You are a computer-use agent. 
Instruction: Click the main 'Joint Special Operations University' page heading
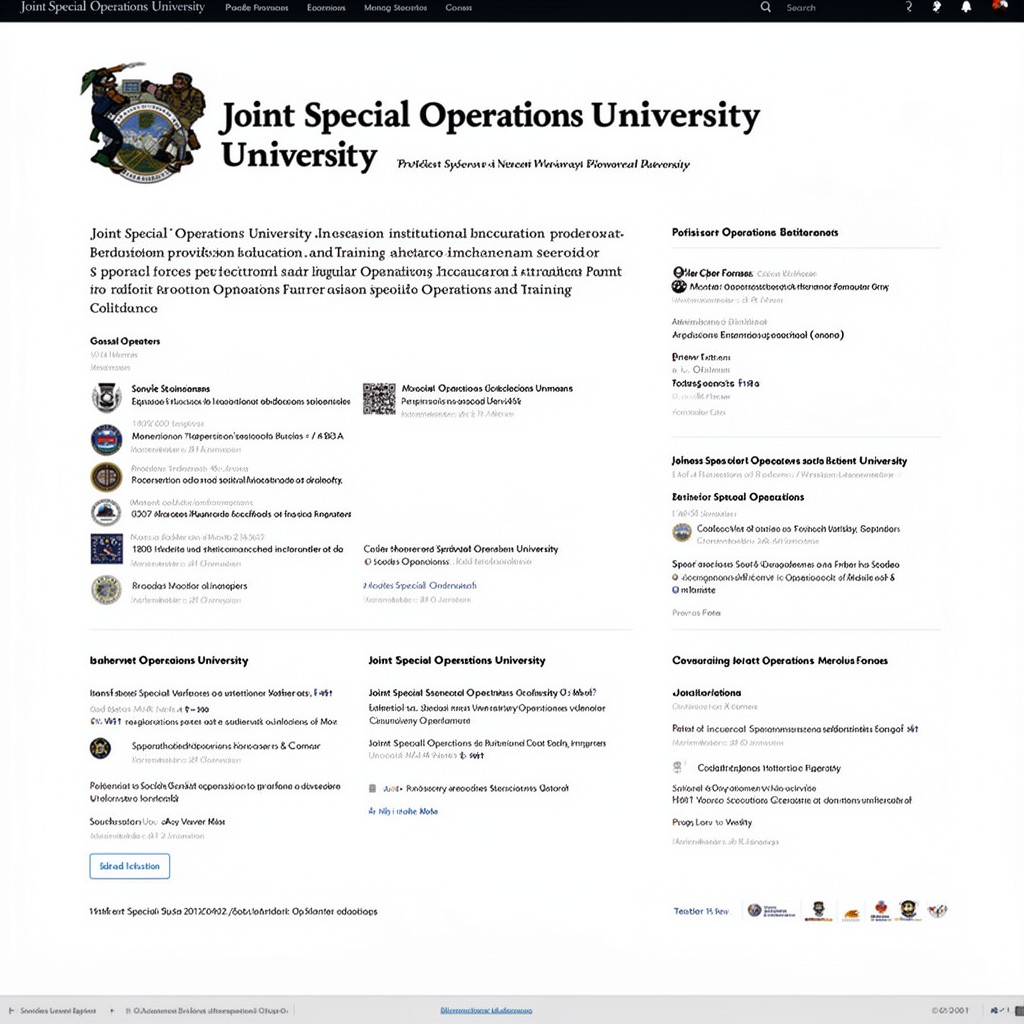pyautogui.click(x=490, y=135)
